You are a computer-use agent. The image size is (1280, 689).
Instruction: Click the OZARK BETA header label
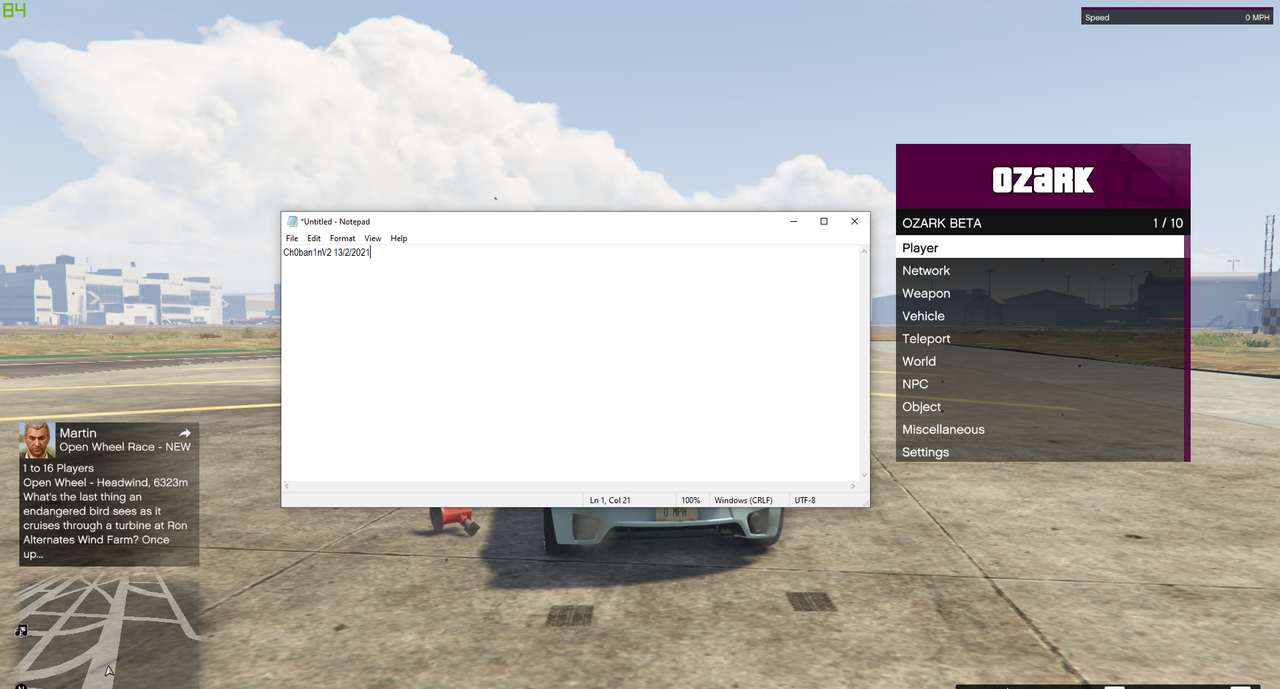[942, 223]
